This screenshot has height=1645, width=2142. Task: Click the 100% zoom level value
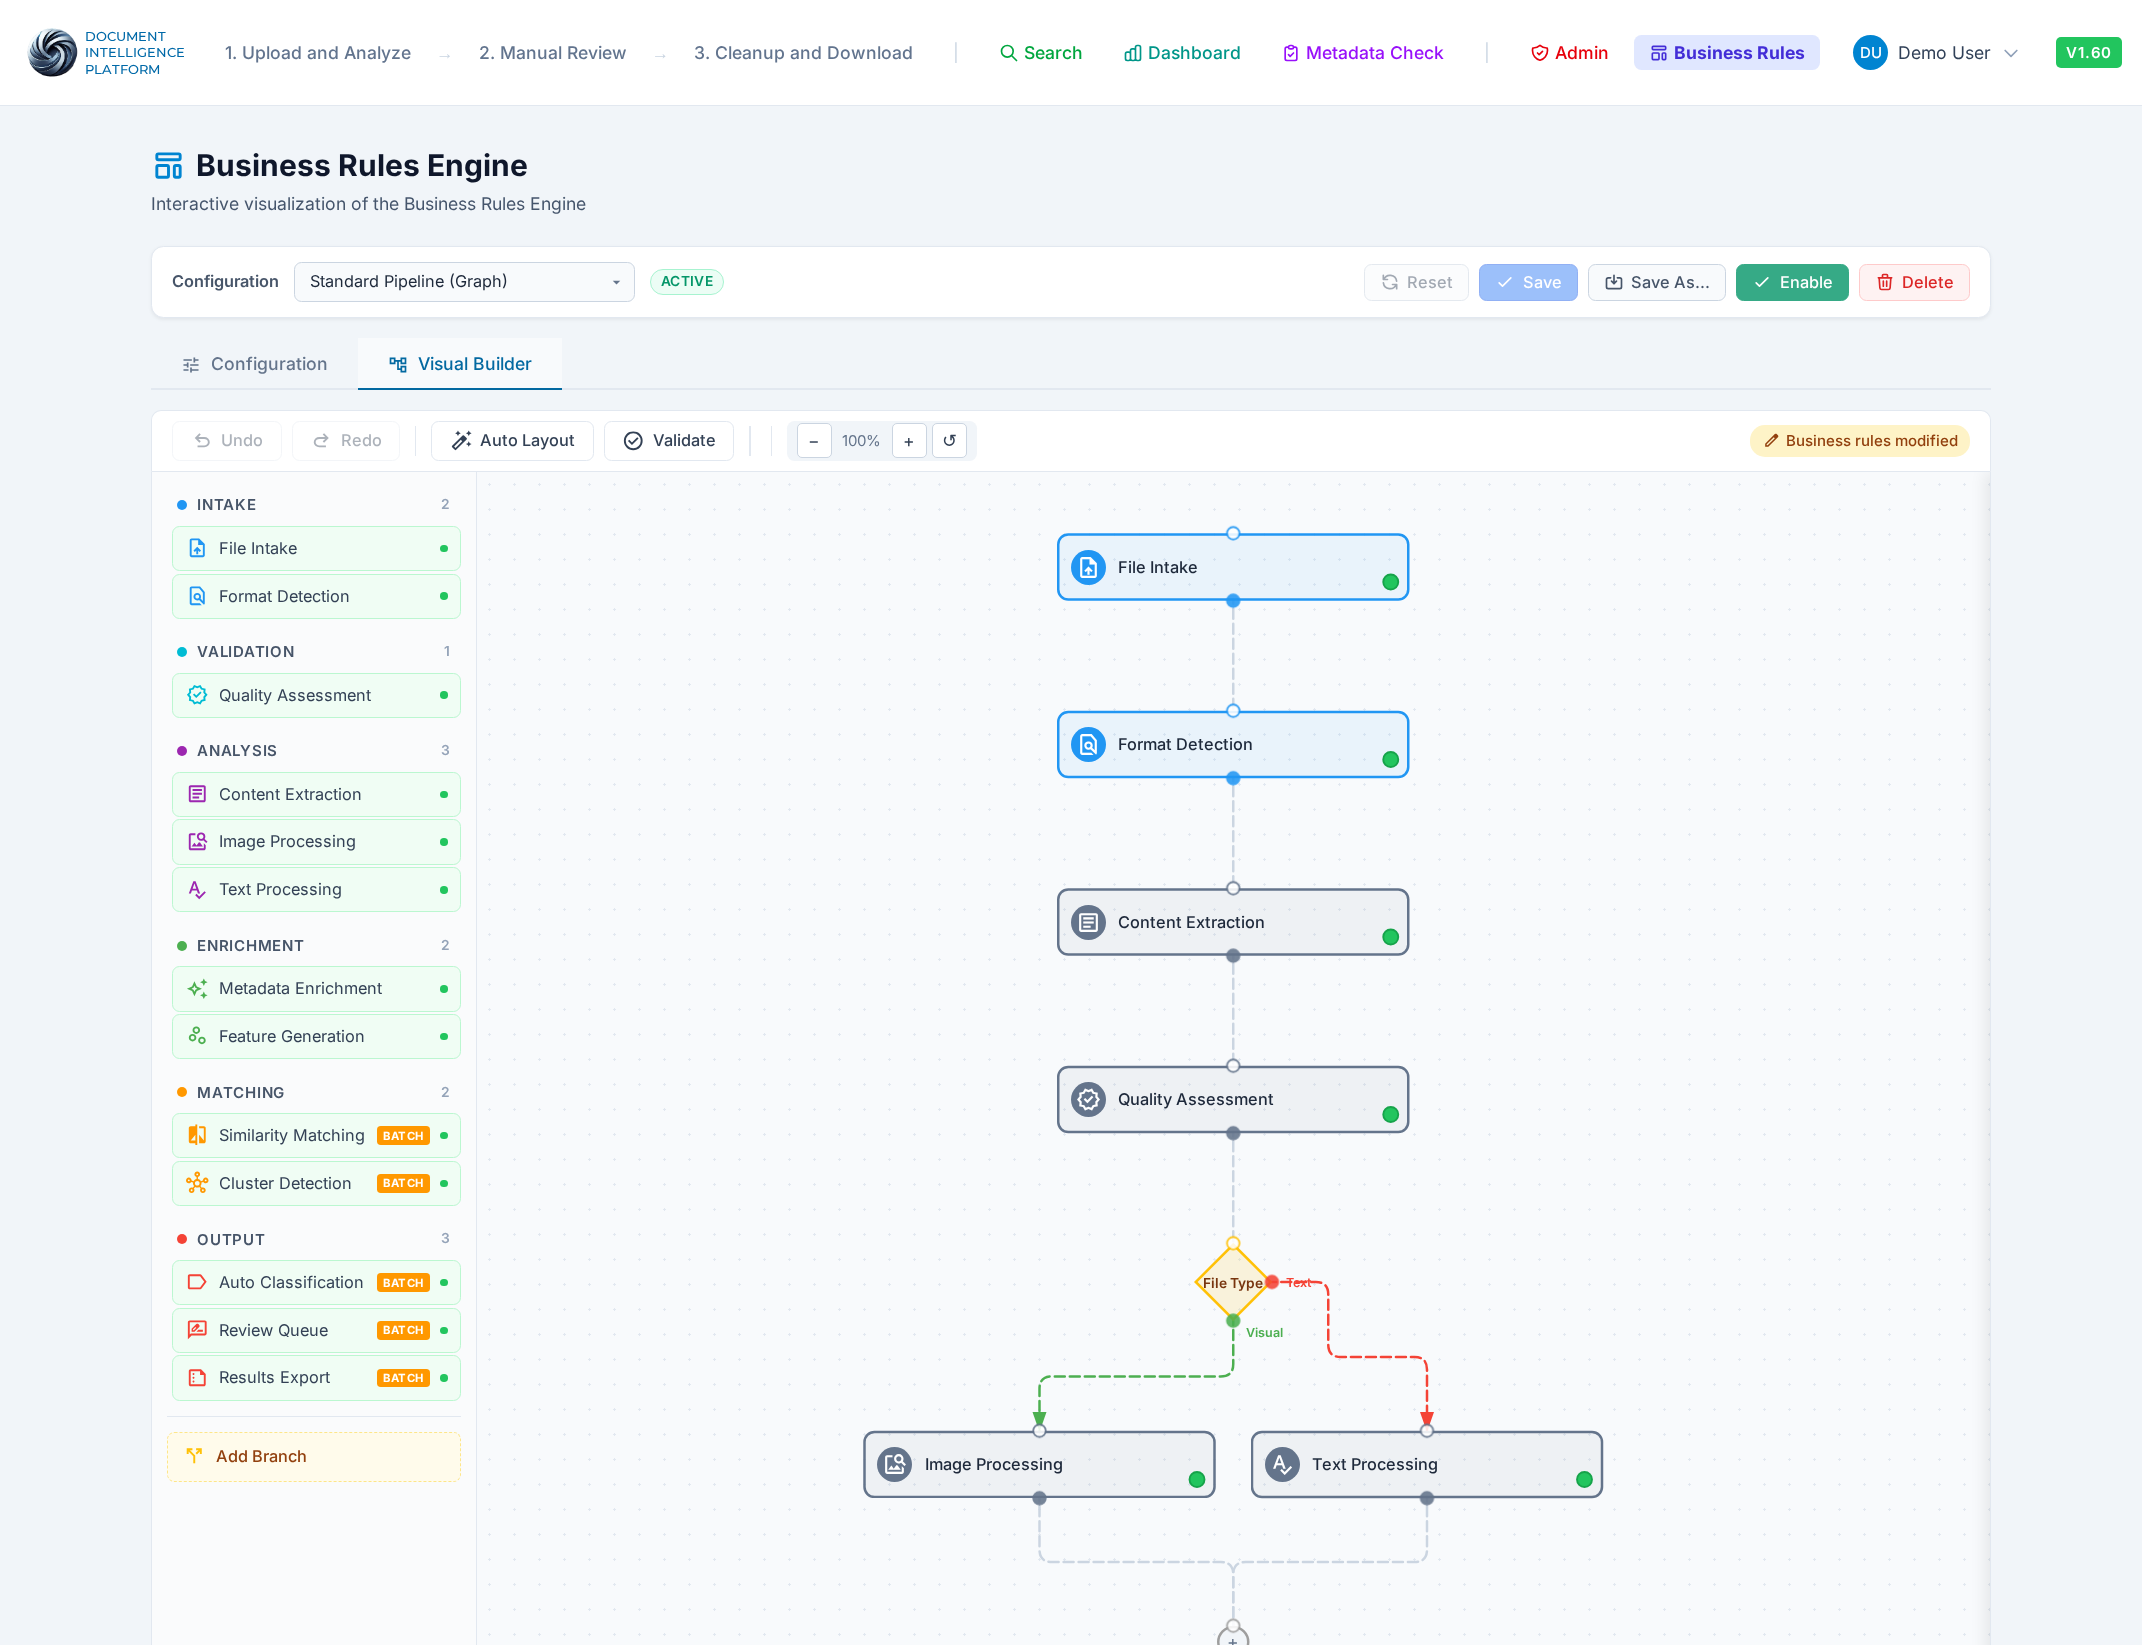click(861, 441)
